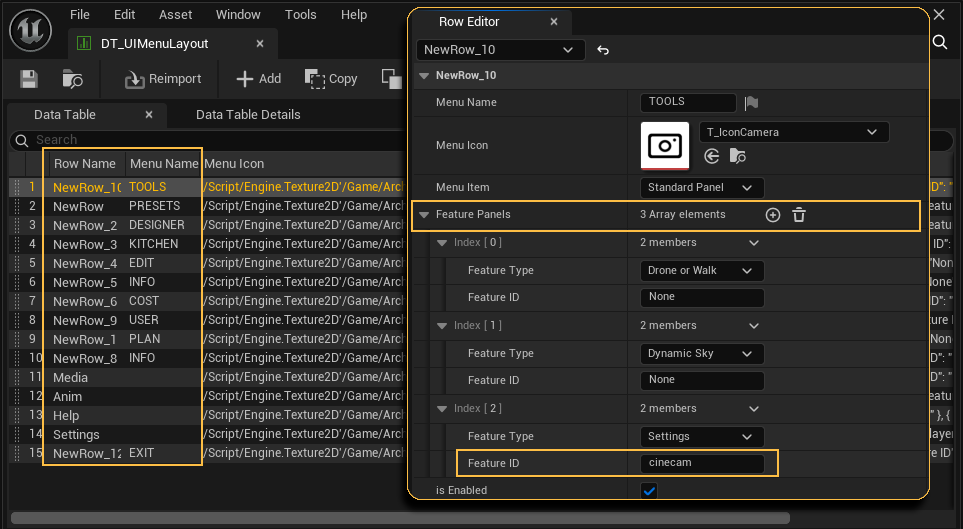The height and width of the screenshot is (529, 963).
Task: Click the flag icon beside Menu Name
Action: point(752,102)
